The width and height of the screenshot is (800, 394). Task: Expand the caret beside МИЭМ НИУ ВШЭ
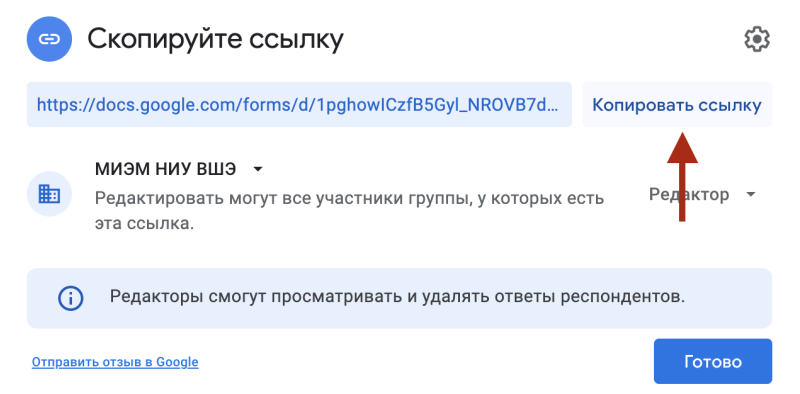(258, 169)
